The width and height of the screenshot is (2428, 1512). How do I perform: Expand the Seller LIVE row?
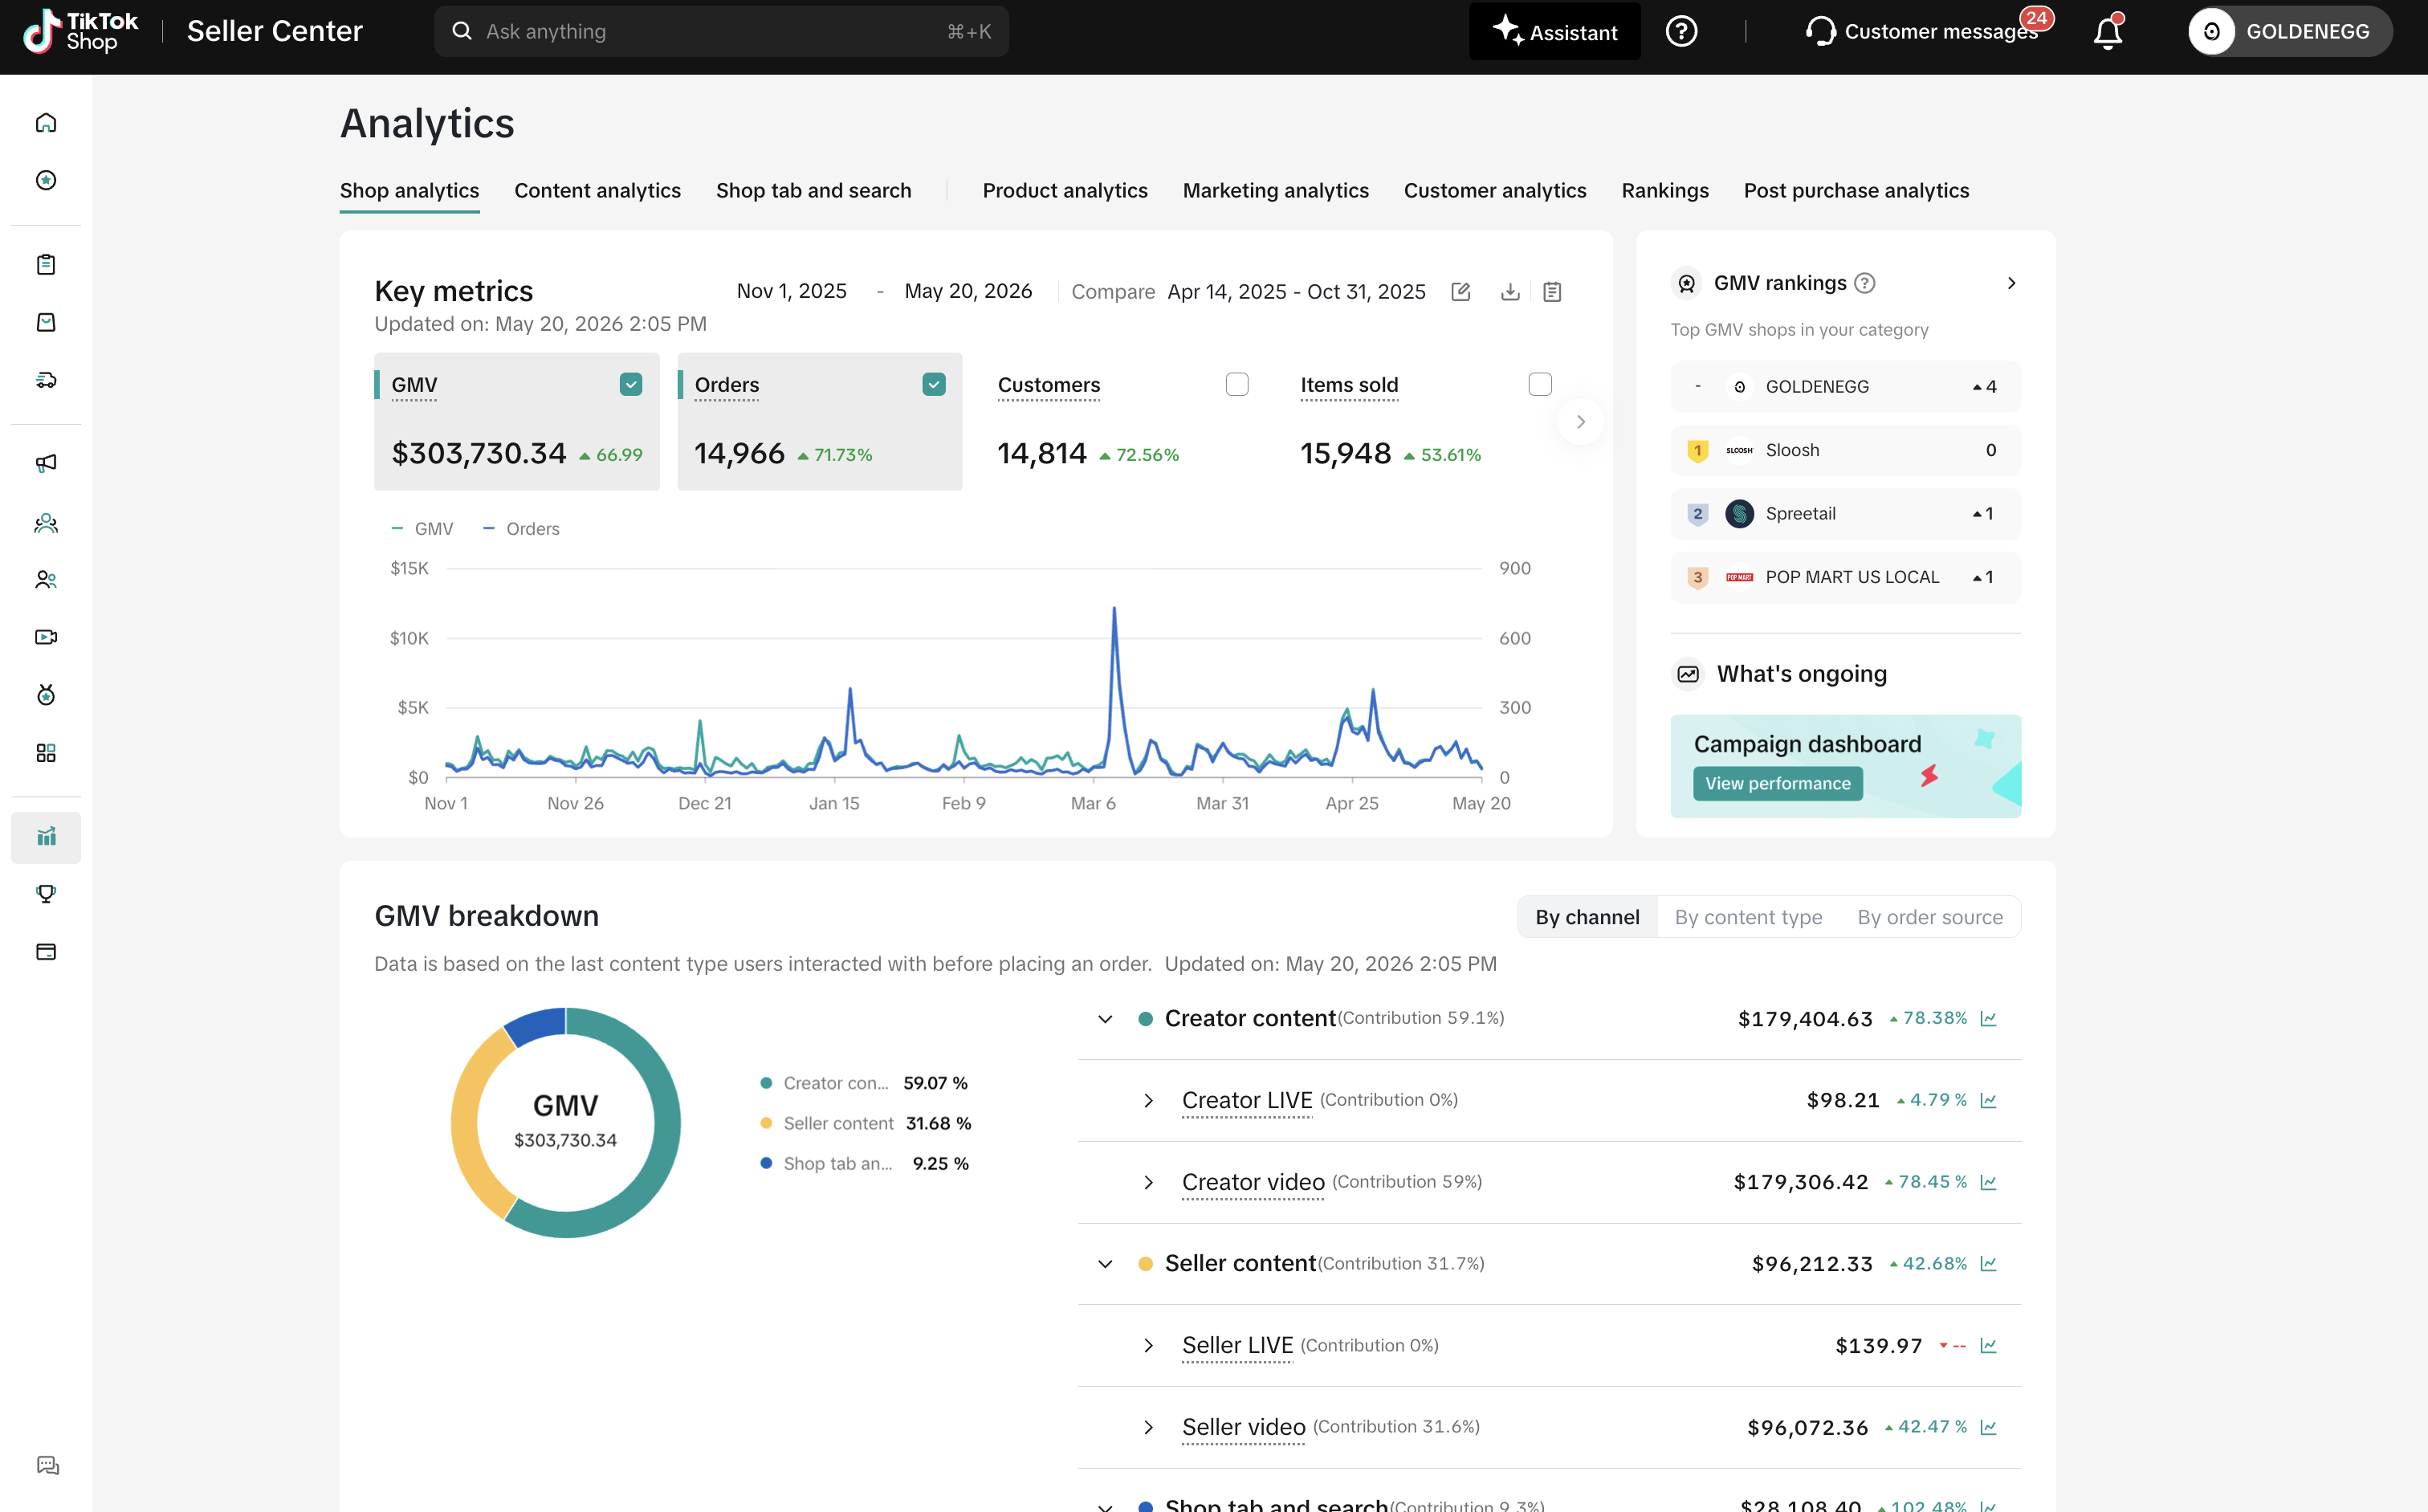1148,1345
